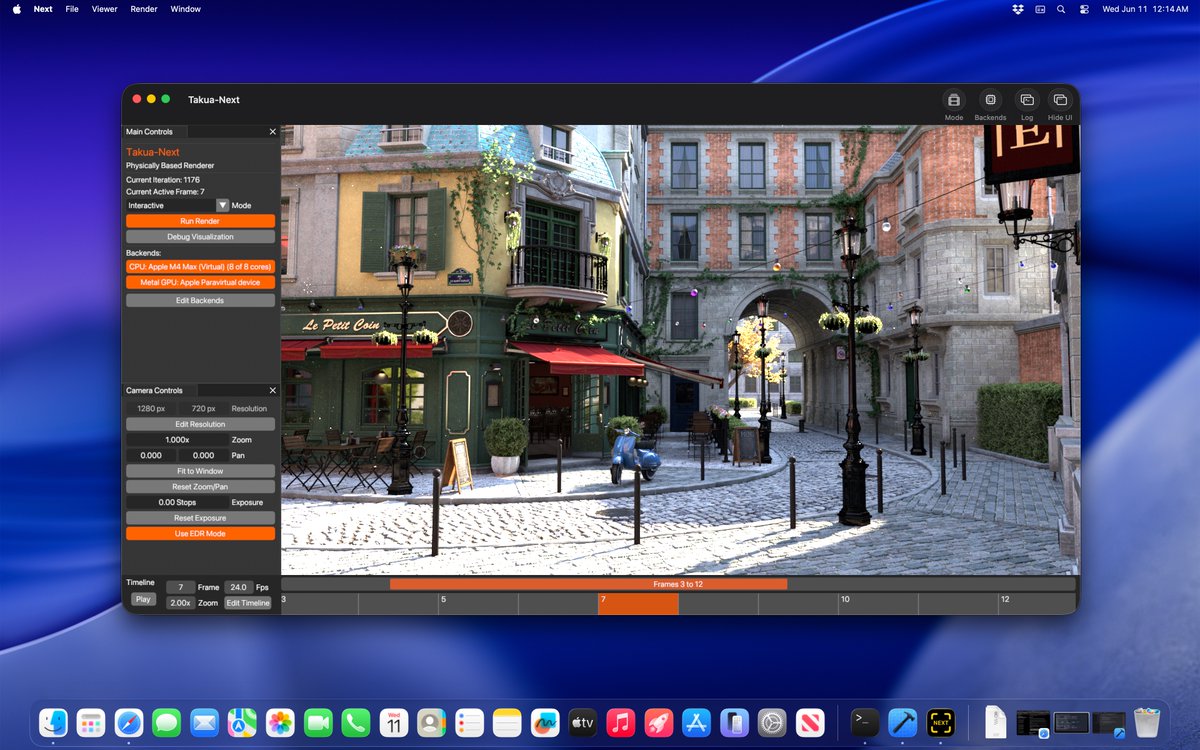Viewport: 1200px width, 750px height.
Task: Open Finder from the Dock
Action: (53, 722)
